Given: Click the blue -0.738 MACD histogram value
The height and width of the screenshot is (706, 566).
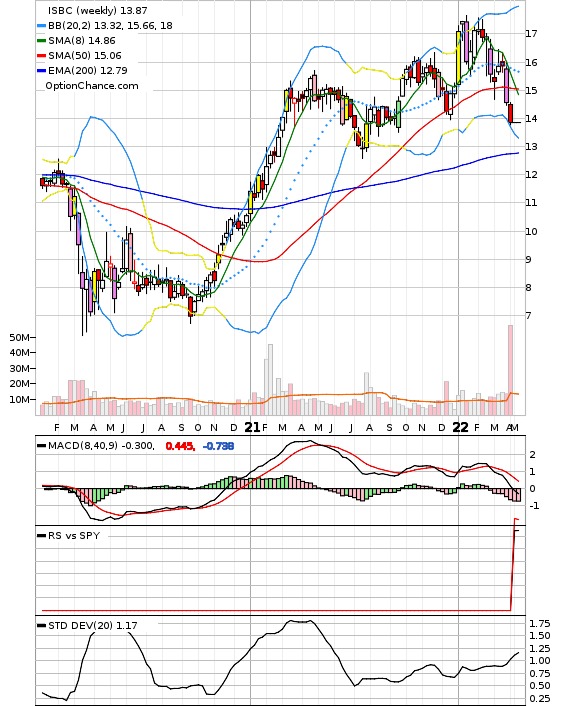Looking at the screenshot, I should tap(218, 446).
